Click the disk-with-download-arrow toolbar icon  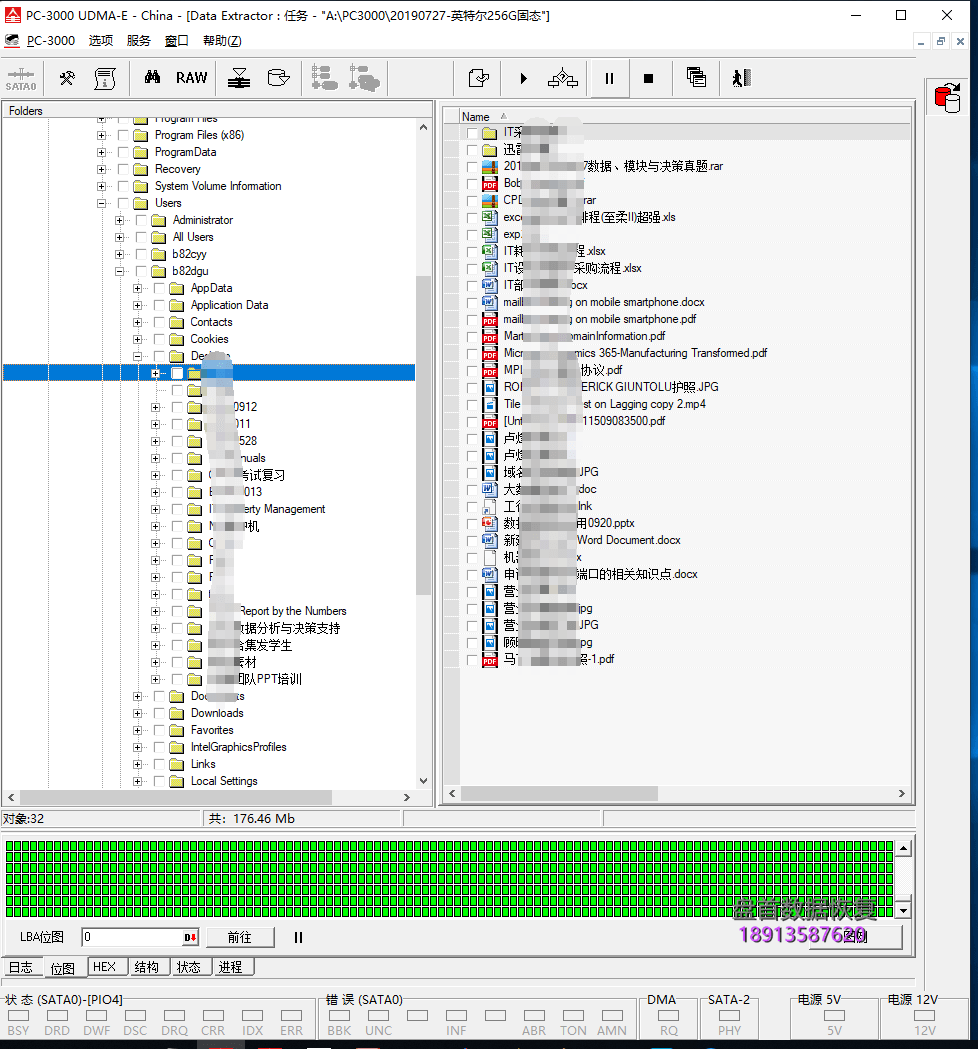(239, 78)
